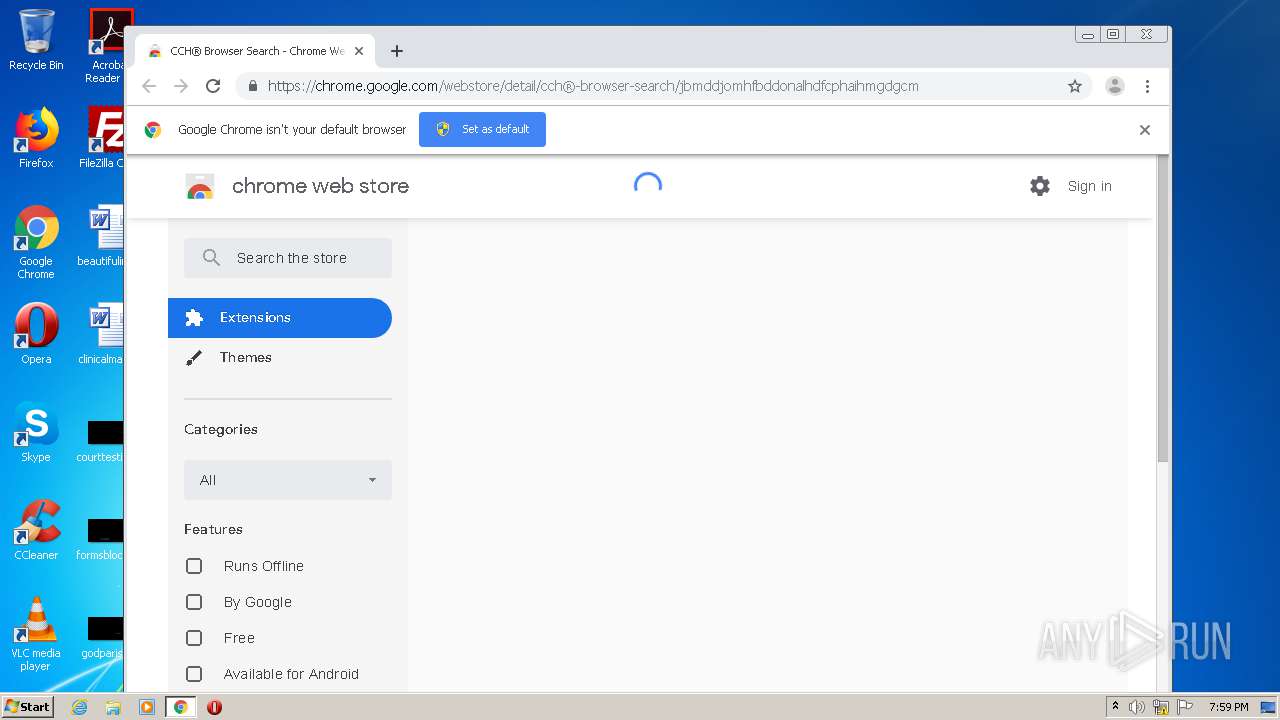This screenshot has height=720, width=1280.
Task: Launch Google Chrome desktop shortcut
Action: coord(36,242)
